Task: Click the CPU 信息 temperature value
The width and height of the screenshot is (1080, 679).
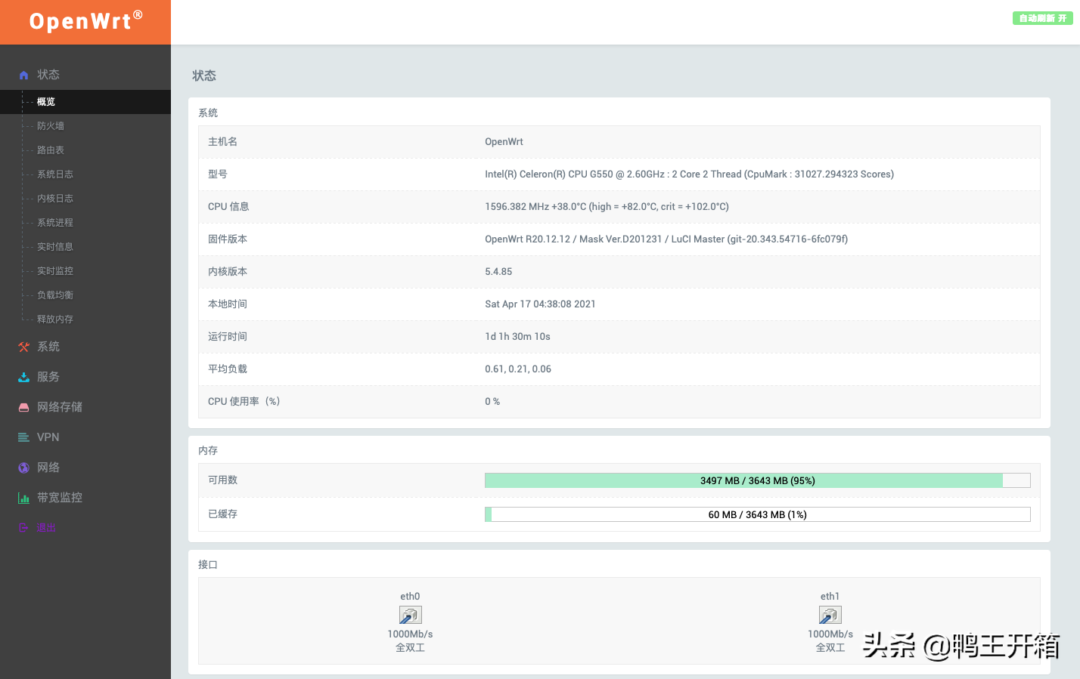Action: coord(607,207)
